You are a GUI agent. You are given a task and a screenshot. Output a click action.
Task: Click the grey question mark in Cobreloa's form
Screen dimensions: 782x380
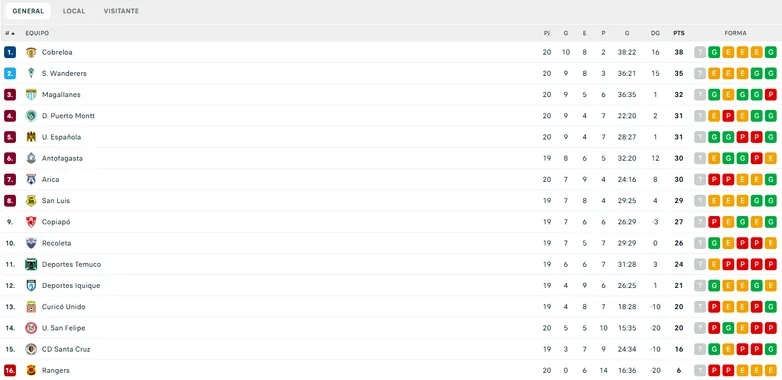click(700, 52)
